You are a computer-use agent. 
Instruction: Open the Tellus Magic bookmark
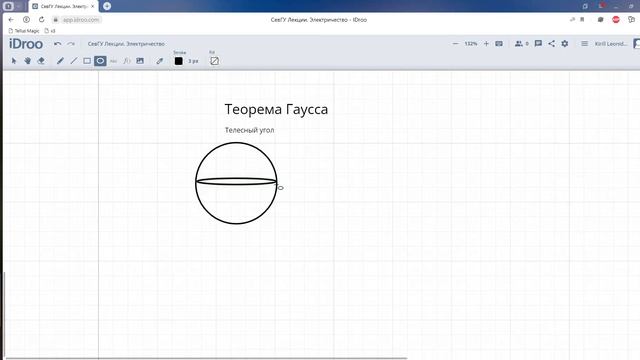(24, 31)
